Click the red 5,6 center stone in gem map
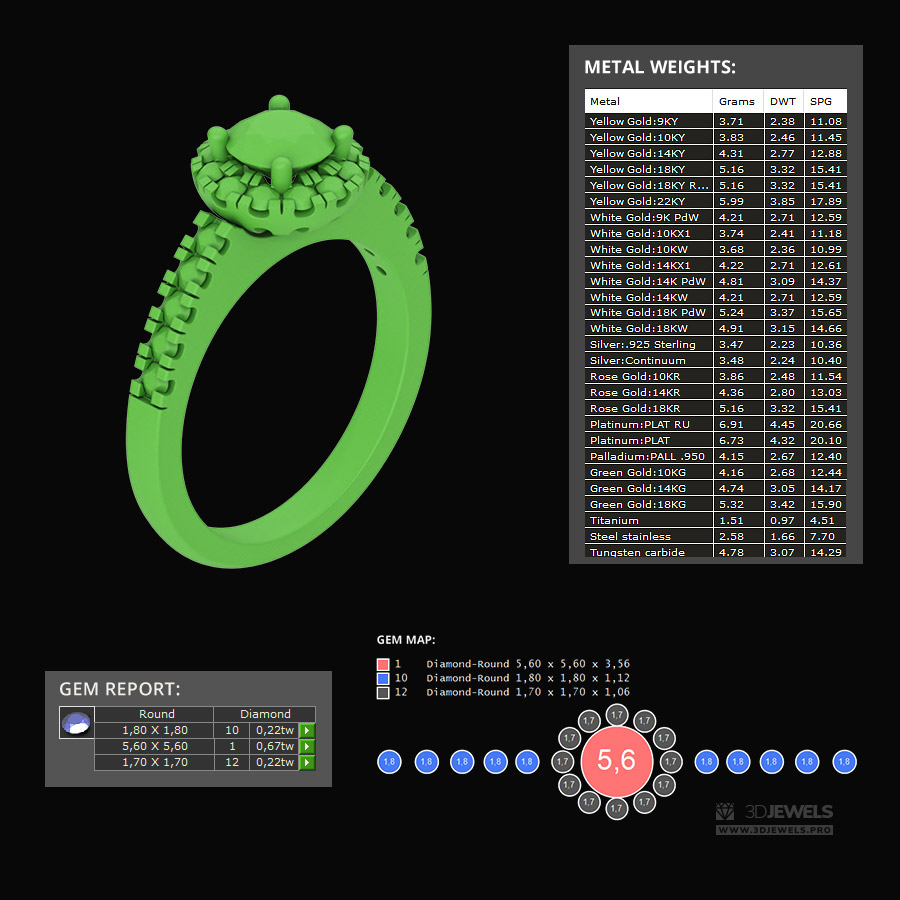900x900 pixels. [616, 761]
